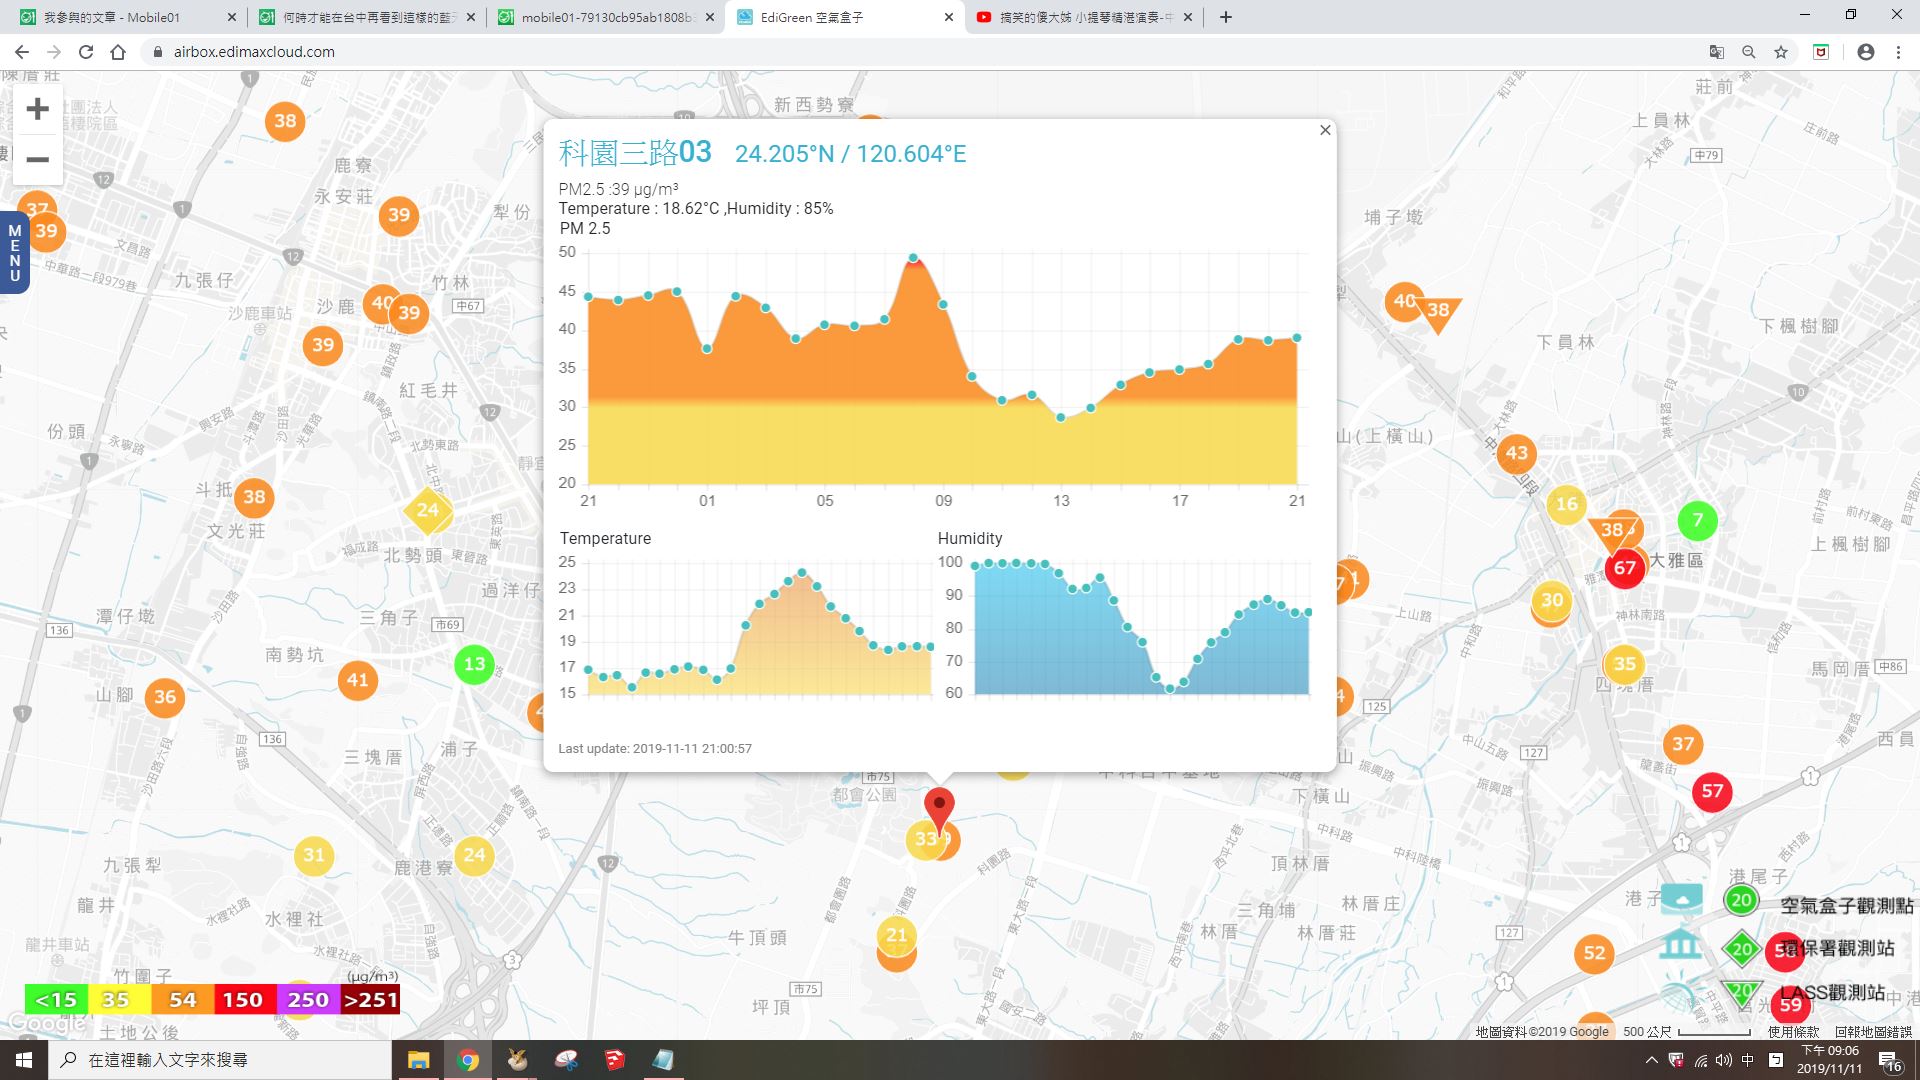The width and height of the screenshot is (1920, 1080).
Task: Switch to 何時才能在台中再看到這樣的藍 tab
Action: [366, 17]
